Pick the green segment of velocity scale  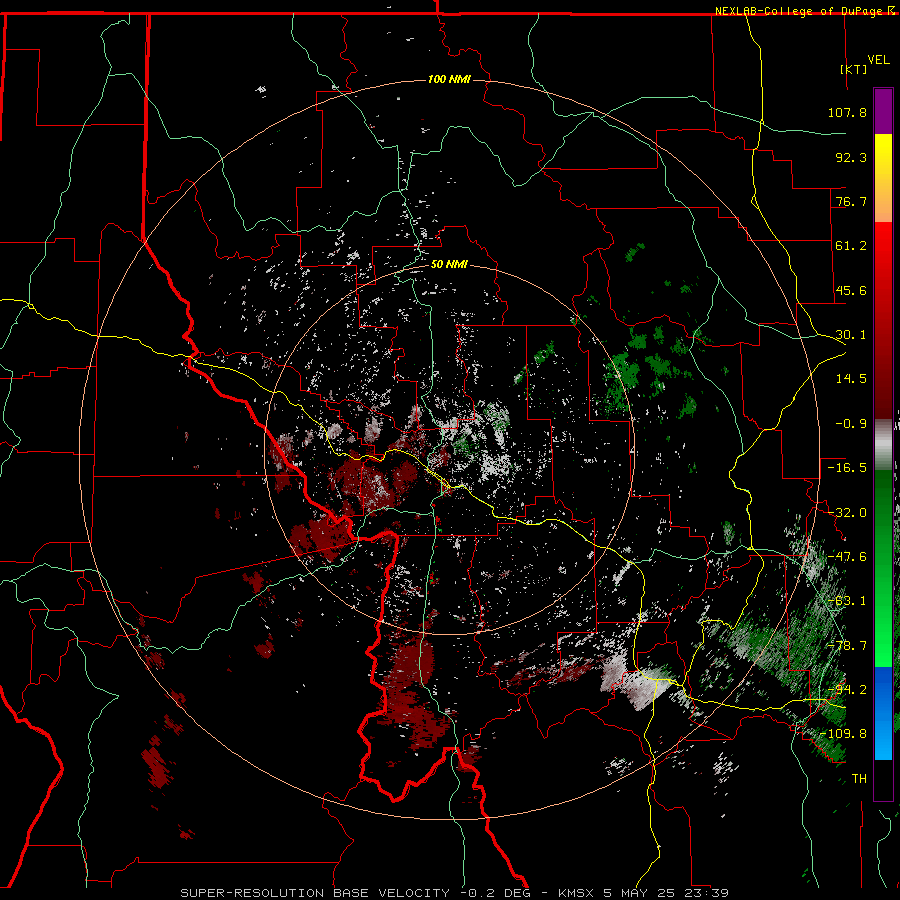(x=883, y=568)
